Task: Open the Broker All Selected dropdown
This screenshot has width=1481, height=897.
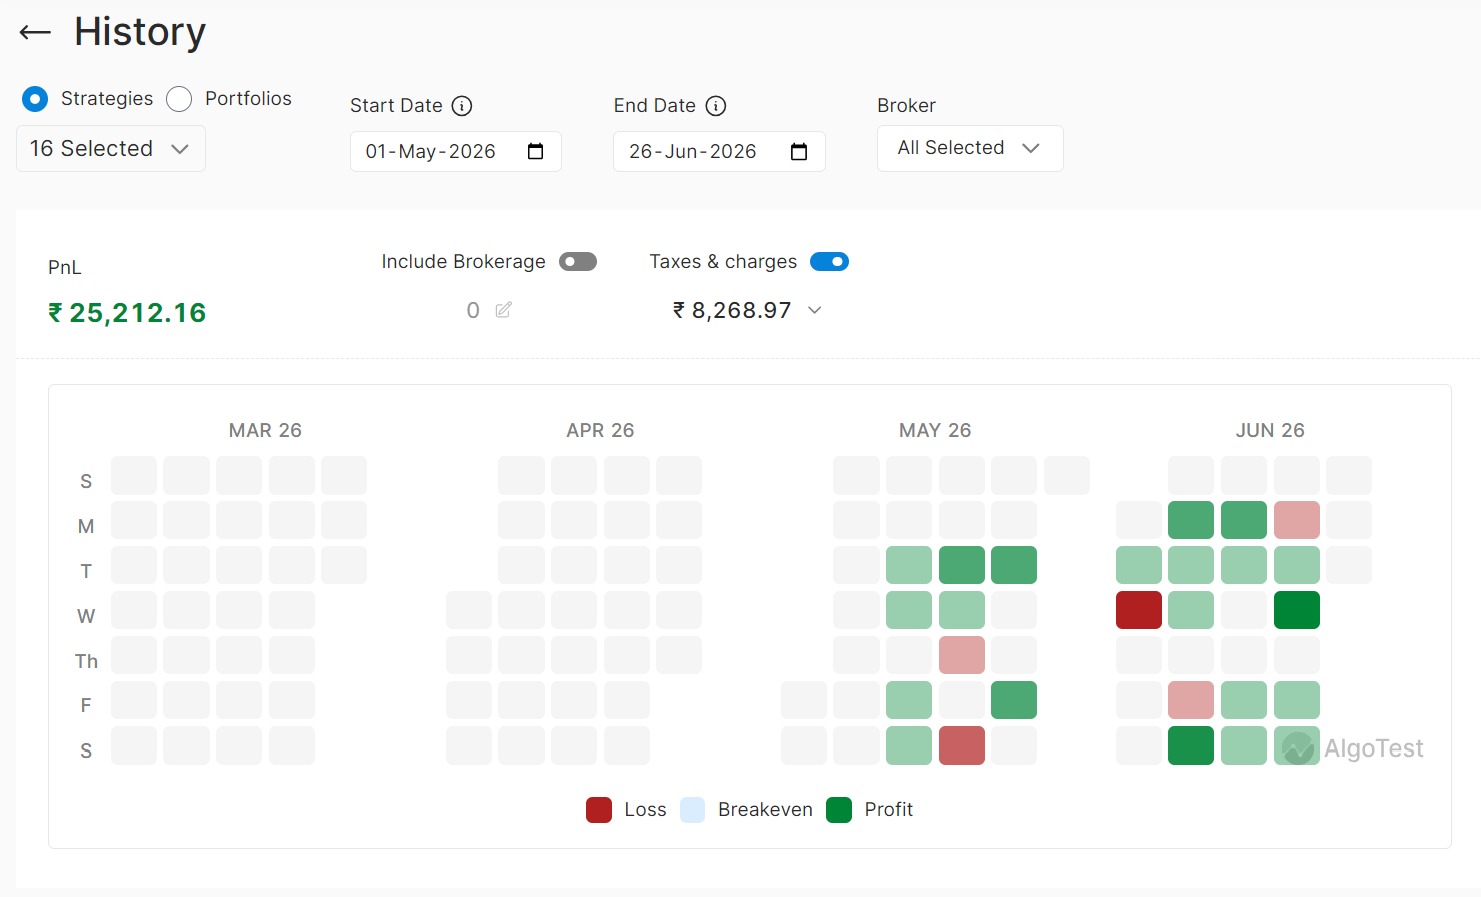Action: tap(970, 149)
